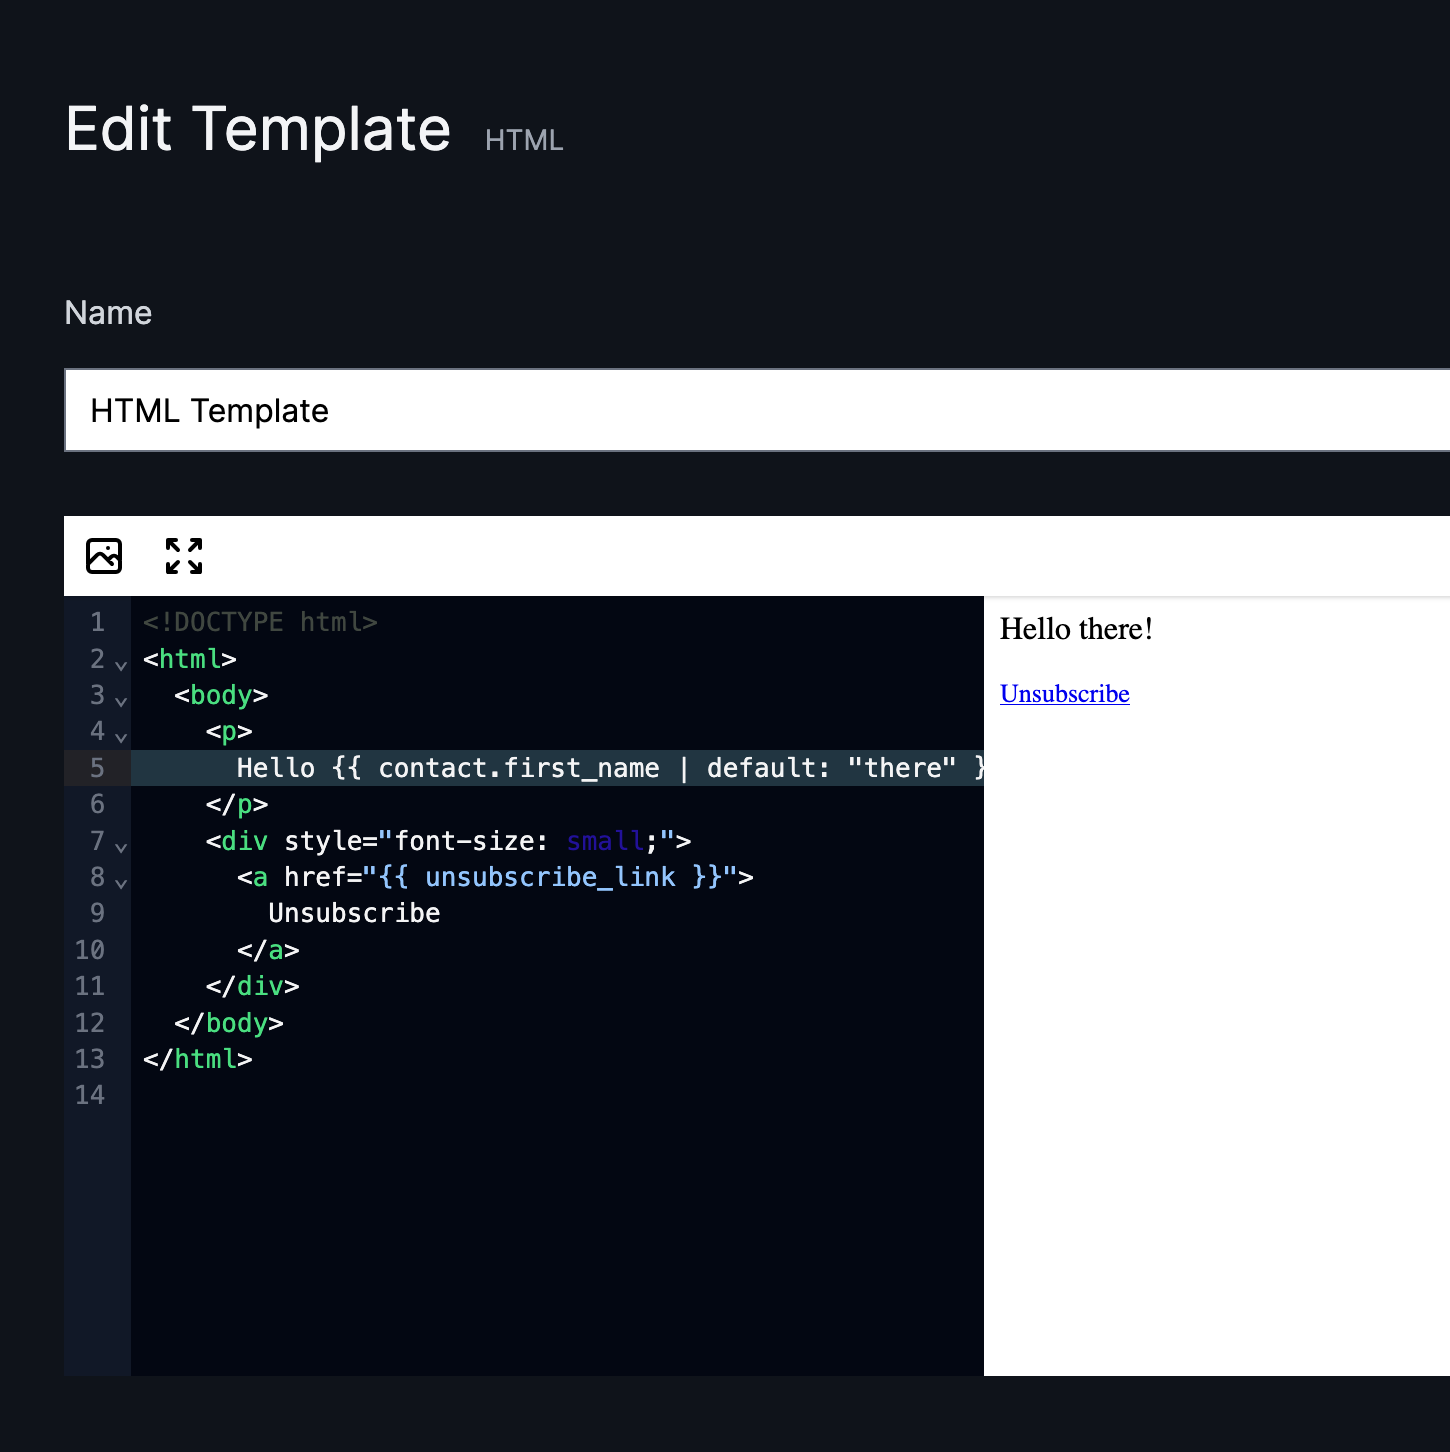This screenshot has width=1450, height=1452.
Task: Click the Unsubscribe text on line 9
Action: tap(354, 913)
